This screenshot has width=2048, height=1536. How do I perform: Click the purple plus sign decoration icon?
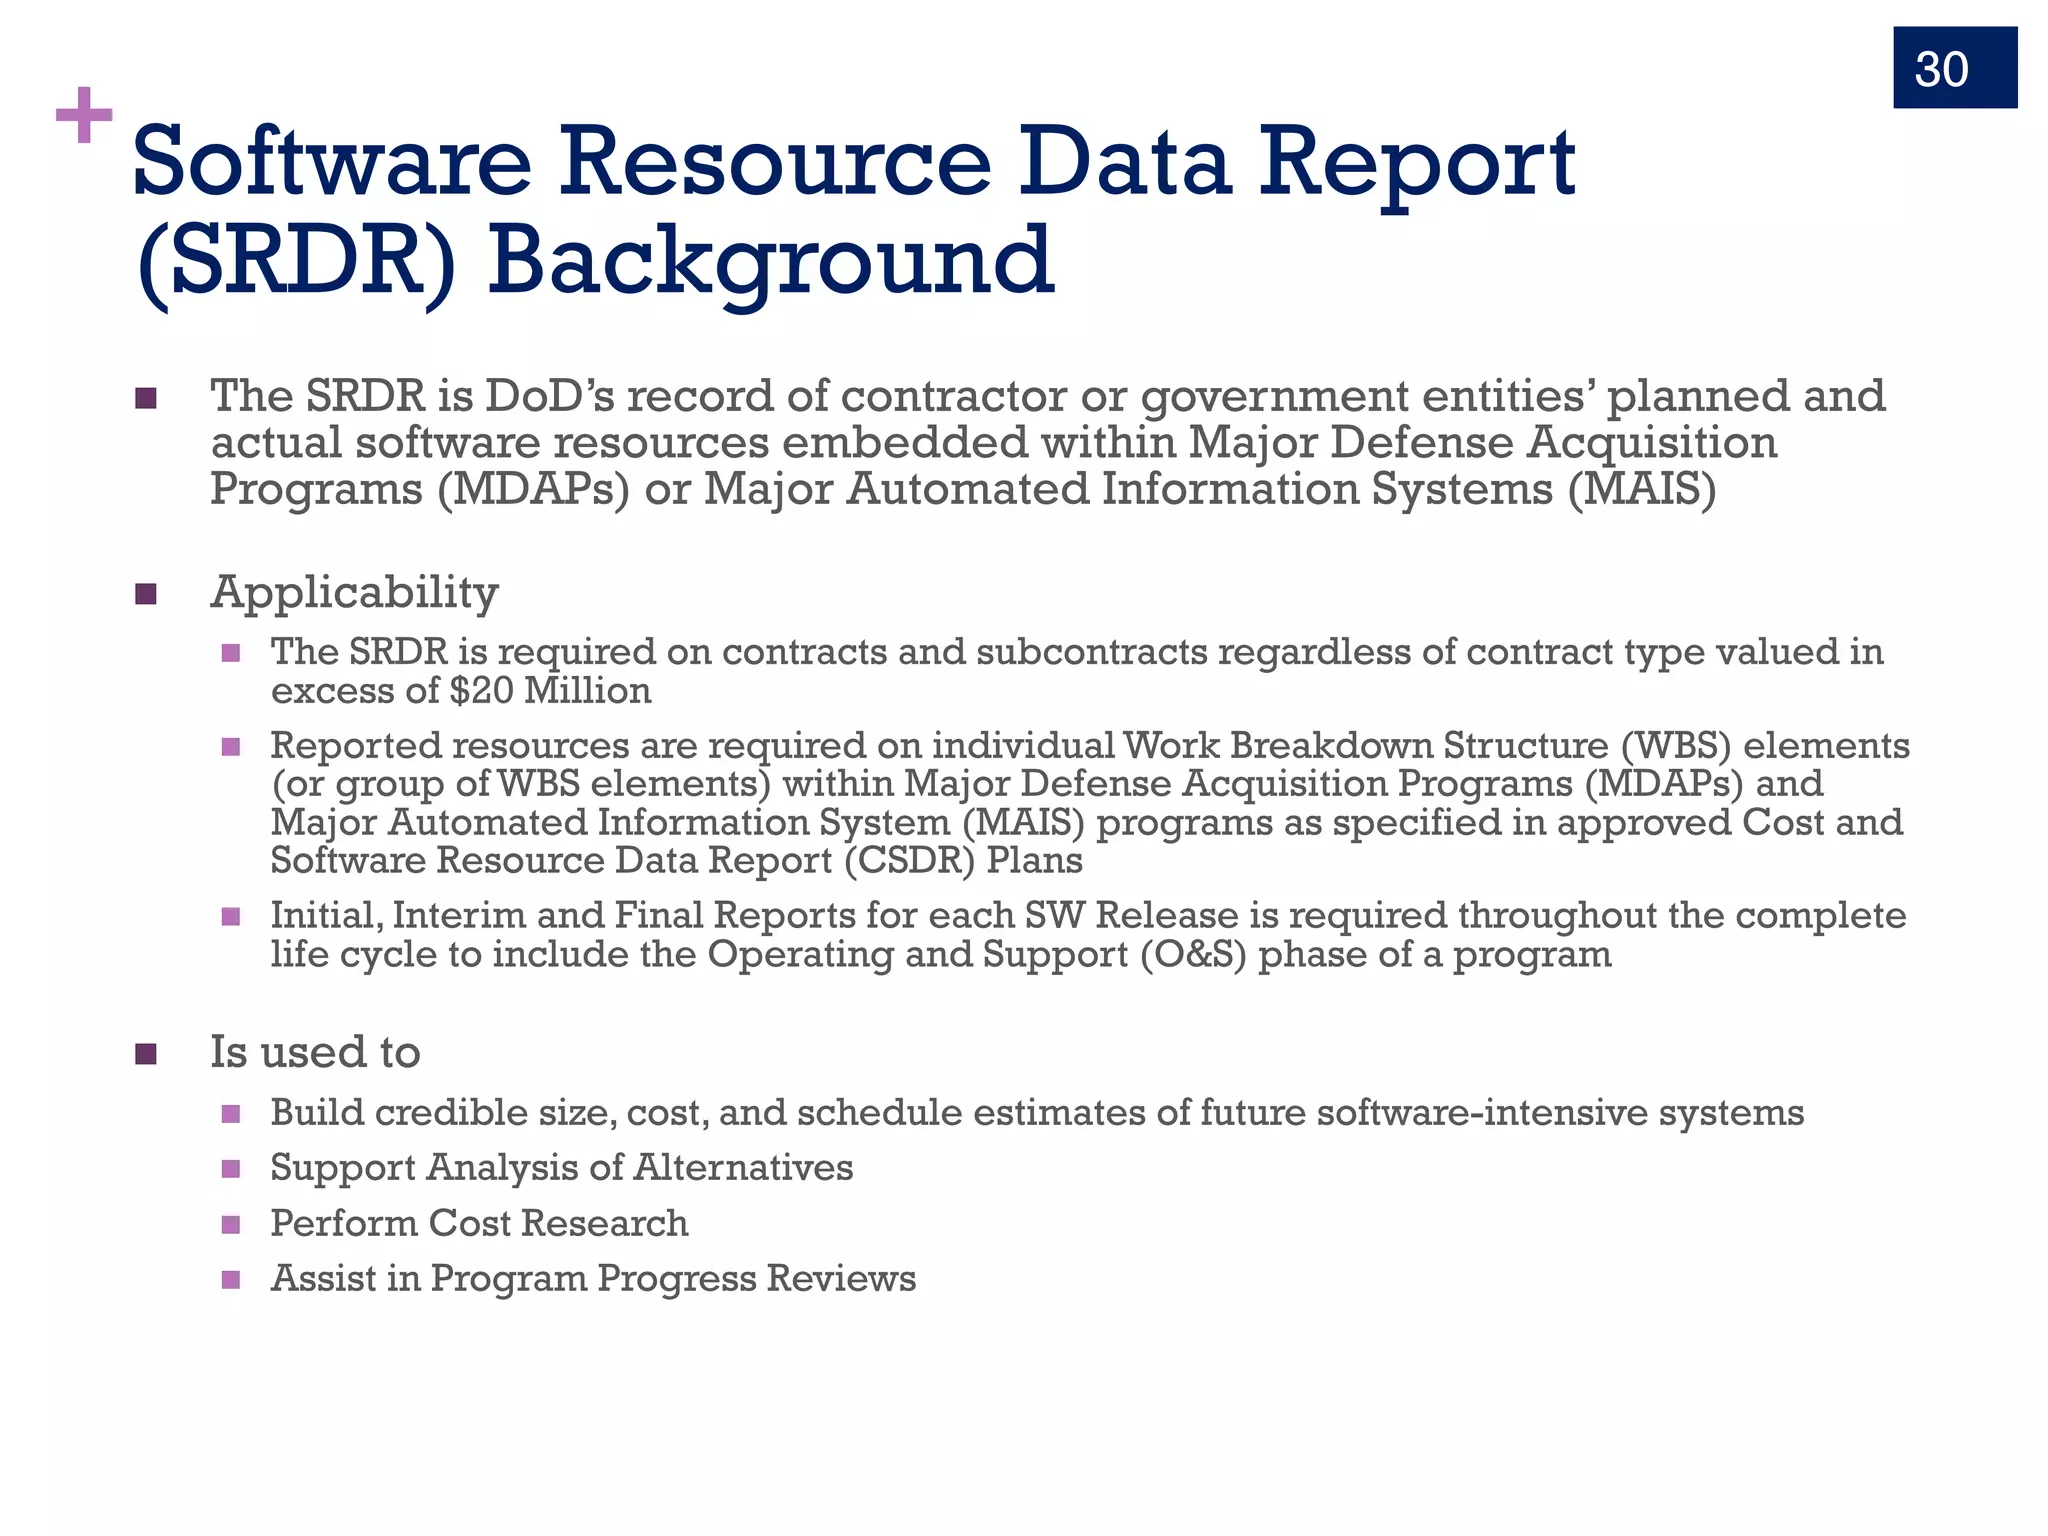(x=84, y=116)
